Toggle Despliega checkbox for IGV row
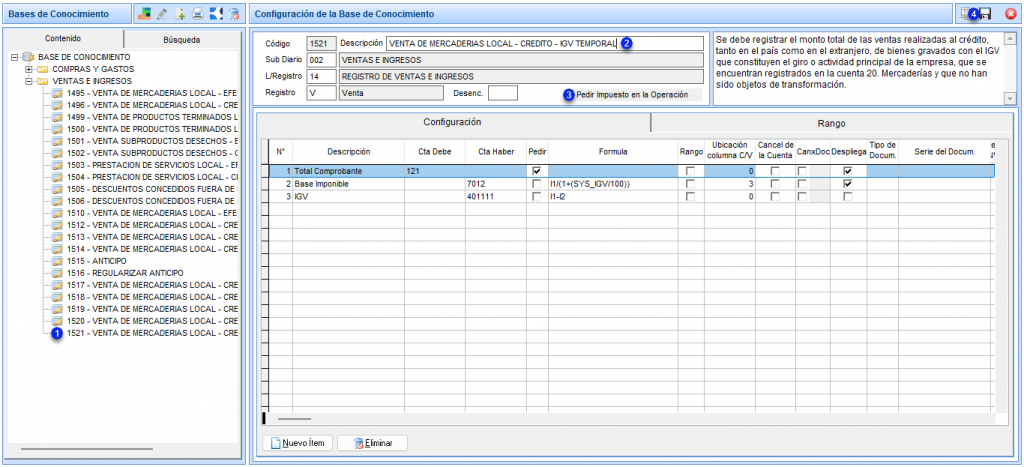Screen dimensions: 1024x467 (848, 196)
